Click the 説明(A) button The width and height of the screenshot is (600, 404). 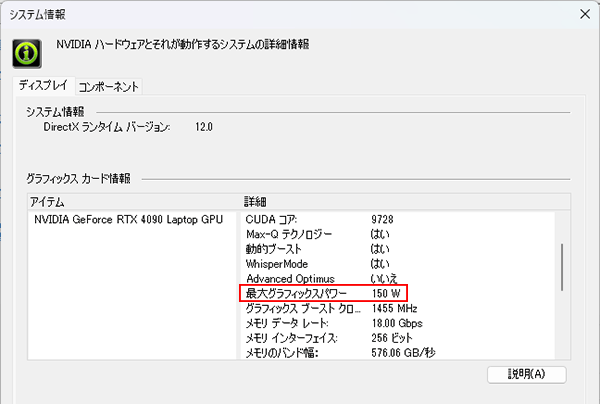[x=527, y=374]
